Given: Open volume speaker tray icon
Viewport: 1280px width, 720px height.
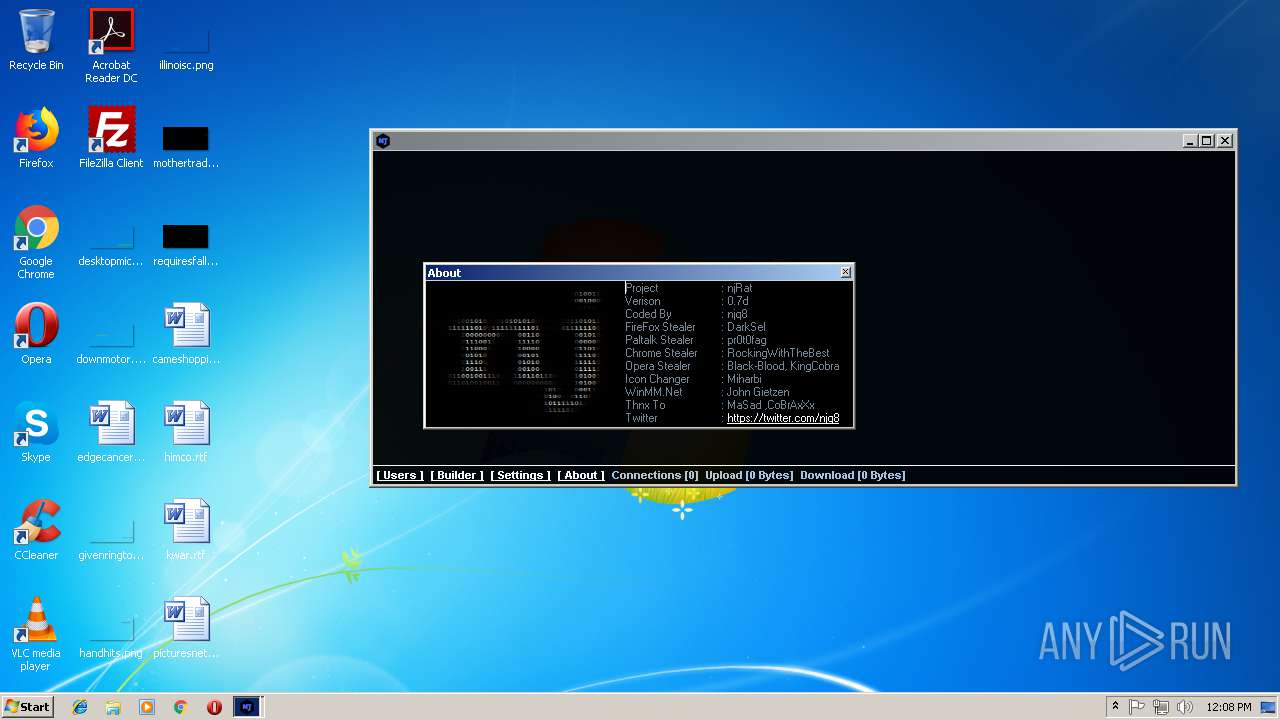Looking at the screenshot, I should (1185, 707).
